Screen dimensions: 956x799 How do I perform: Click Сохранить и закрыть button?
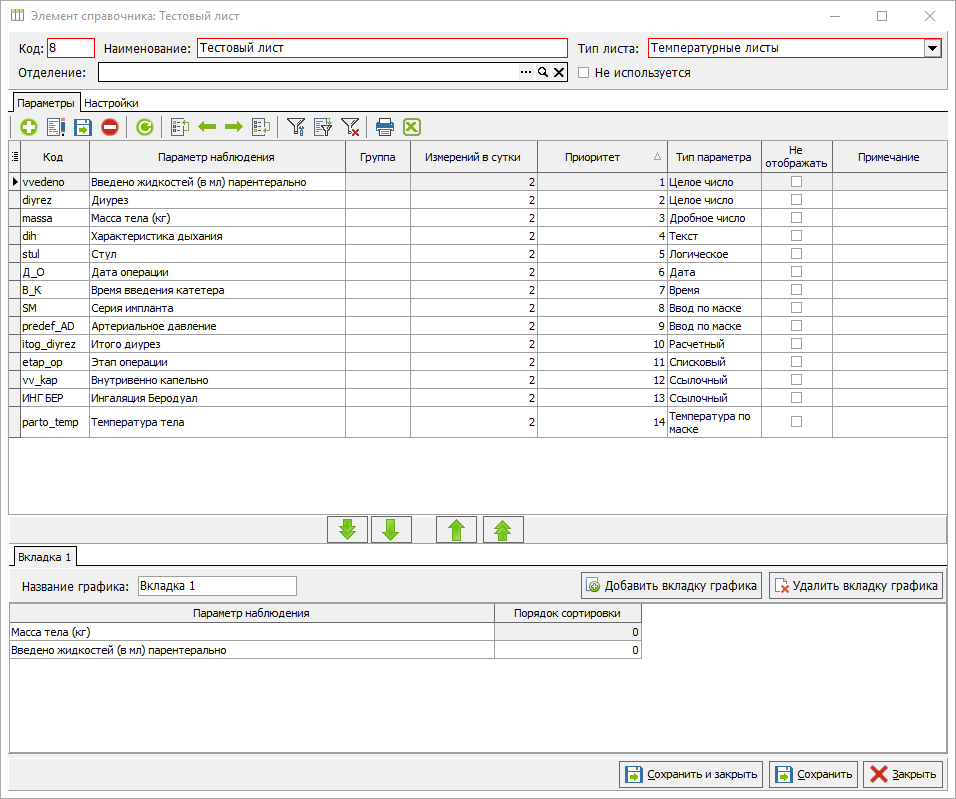click(691, 774)
